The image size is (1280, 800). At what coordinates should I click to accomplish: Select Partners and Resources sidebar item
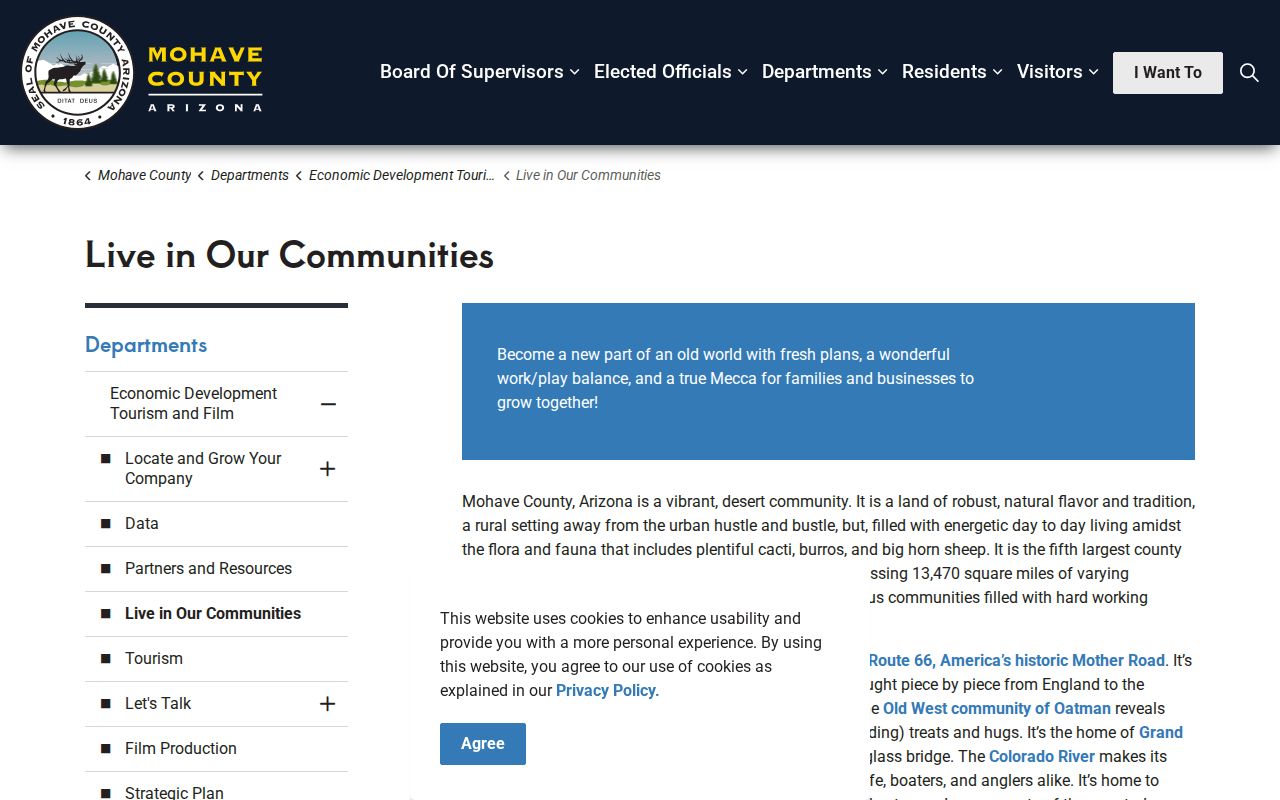coord(208,568)
